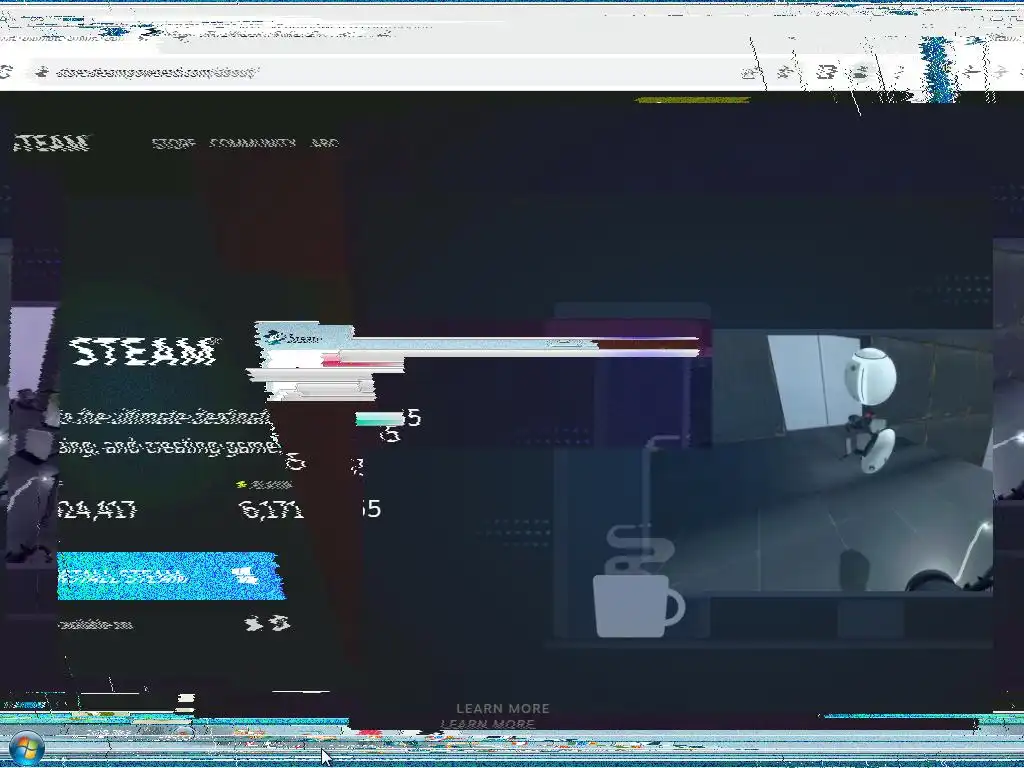Click the Install Steam button
1024x768 pixels.
click(x=171, y=576)
